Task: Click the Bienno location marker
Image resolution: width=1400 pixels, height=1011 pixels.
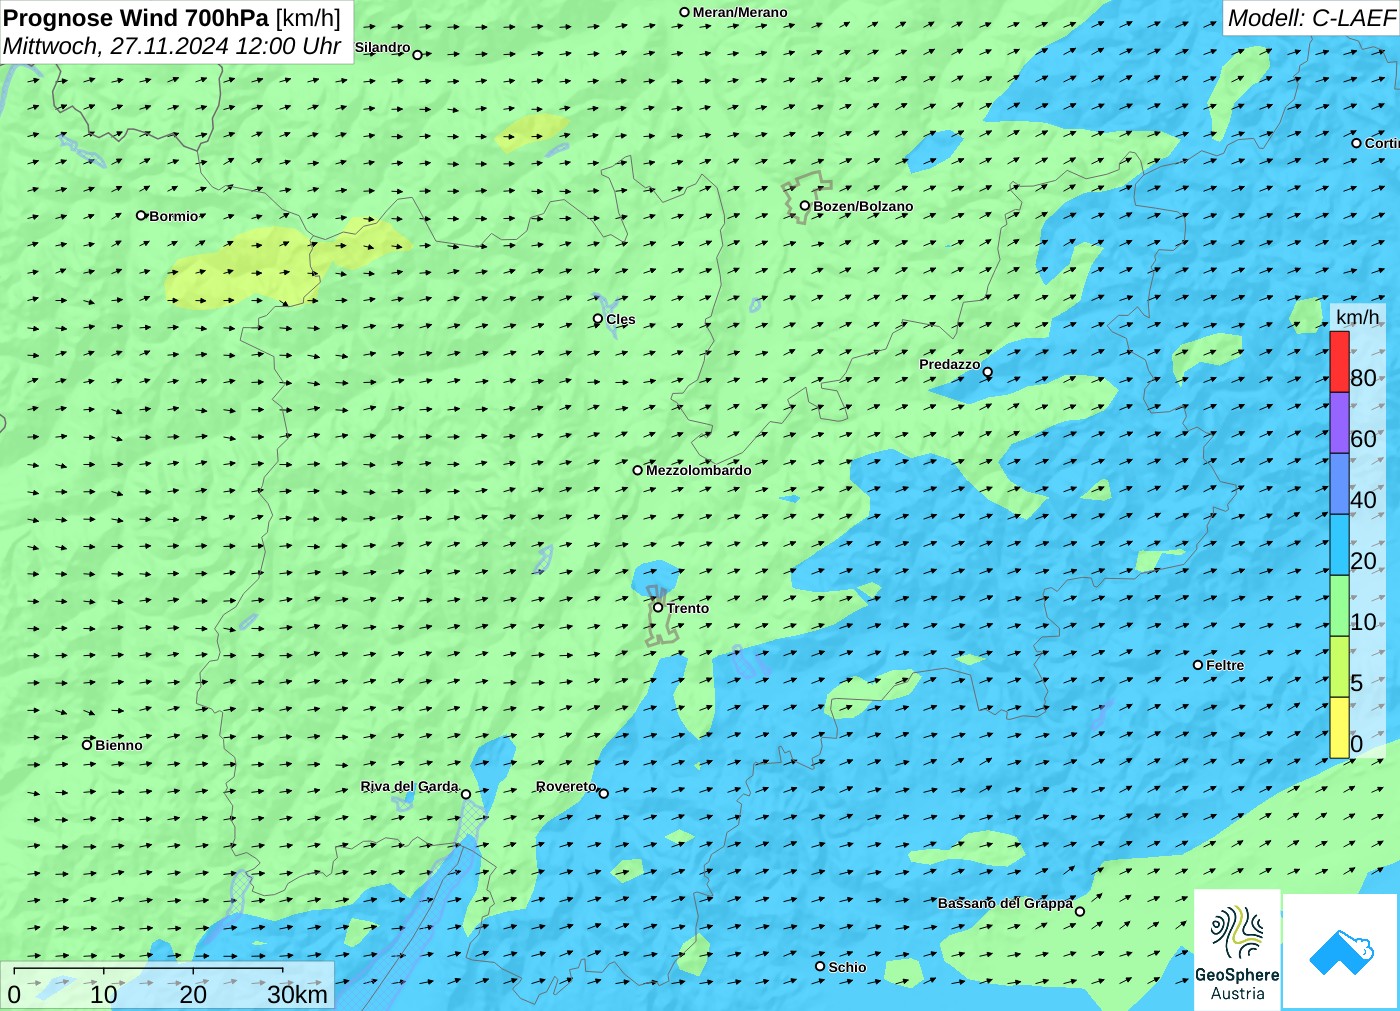Action: click(x=87, y=744)
